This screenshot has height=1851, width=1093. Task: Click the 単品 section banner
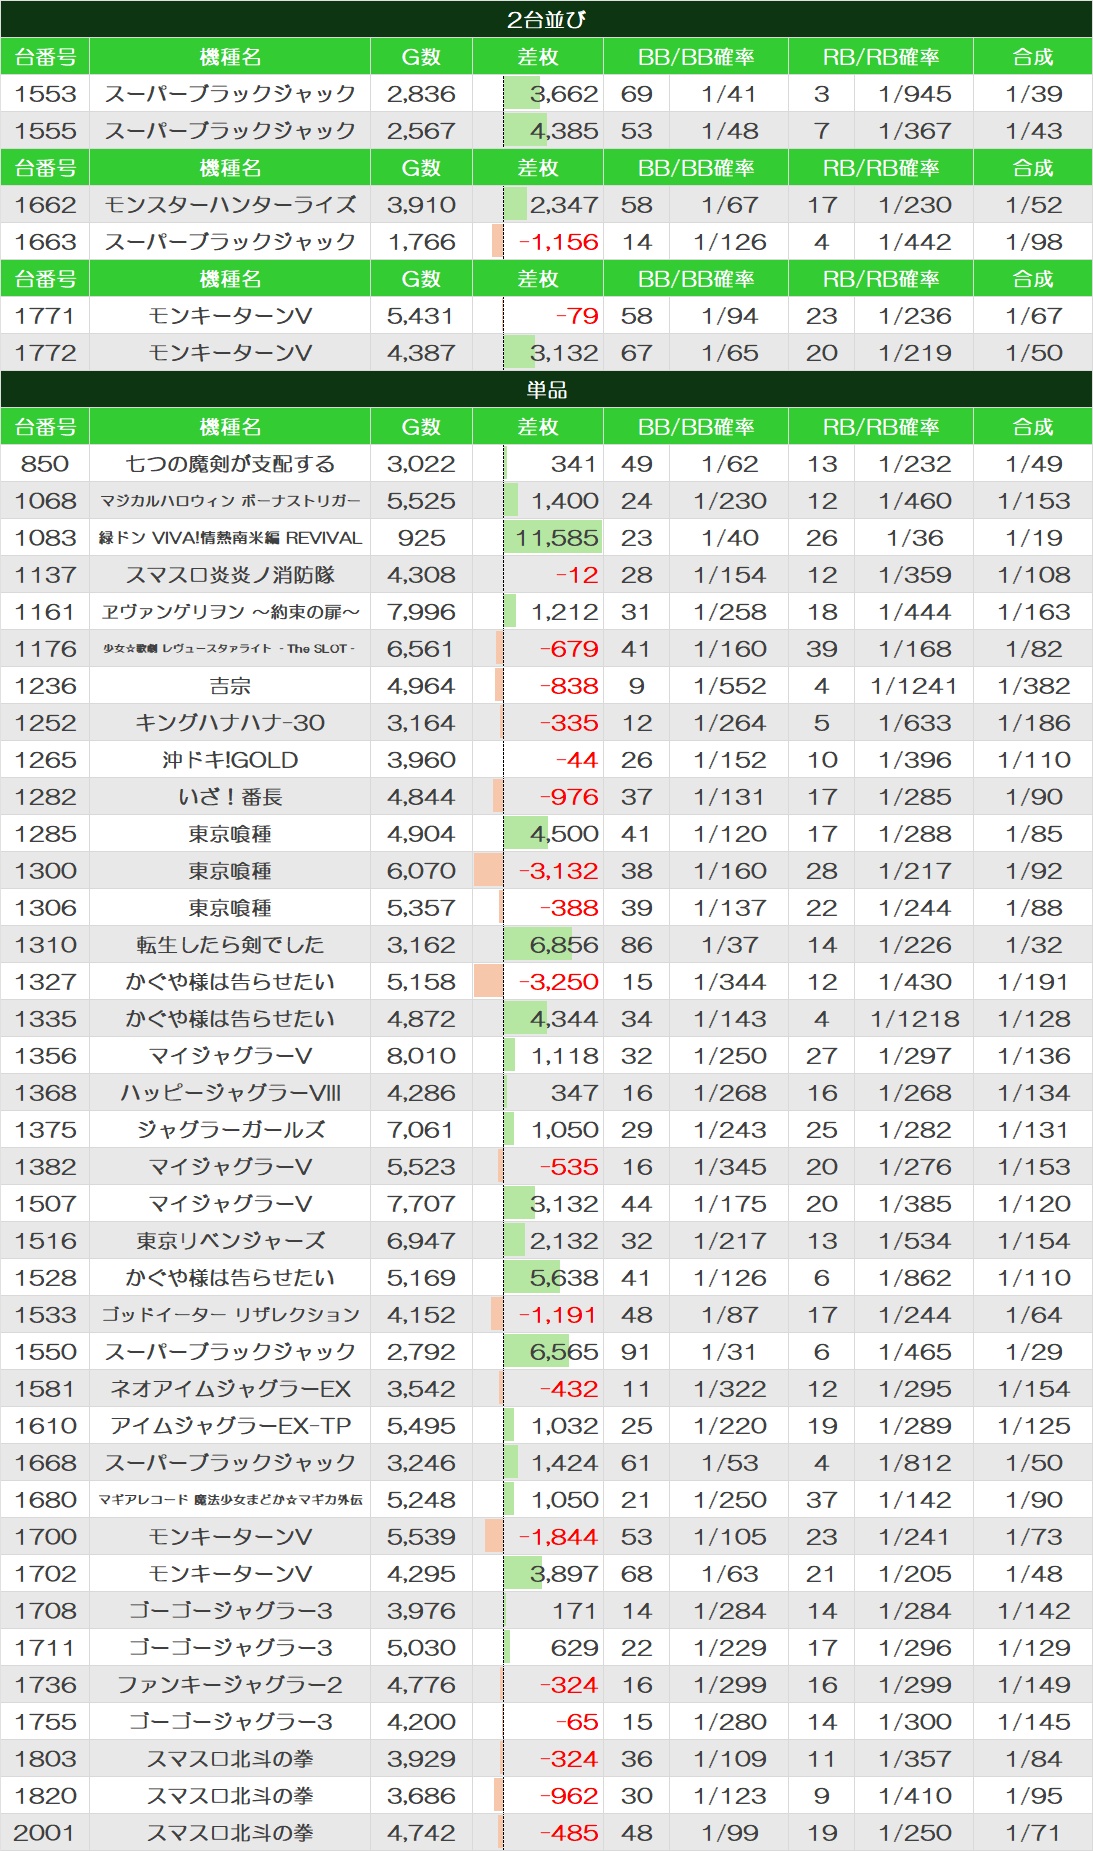pyautogui.click(x=546, y=389)
